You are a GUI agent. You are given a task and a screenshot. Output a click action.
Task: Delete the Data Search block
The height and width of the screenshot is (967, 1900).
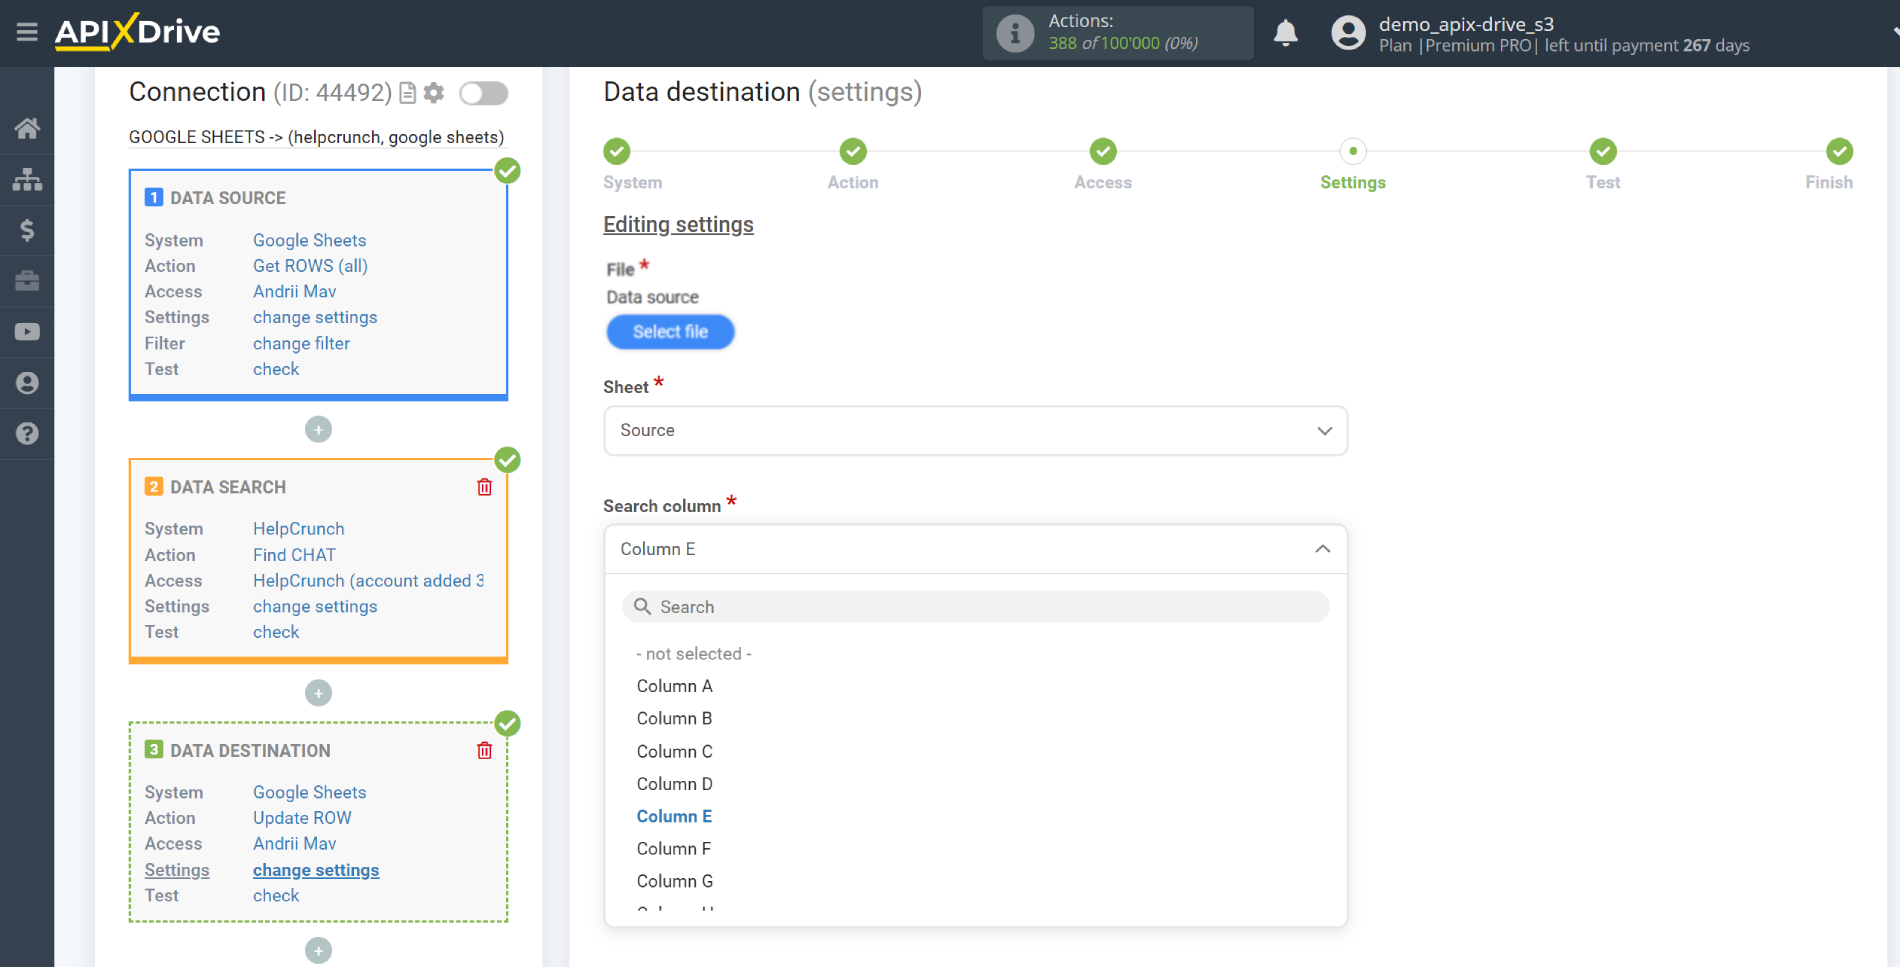pyautogui.click(x=485, y=487)
